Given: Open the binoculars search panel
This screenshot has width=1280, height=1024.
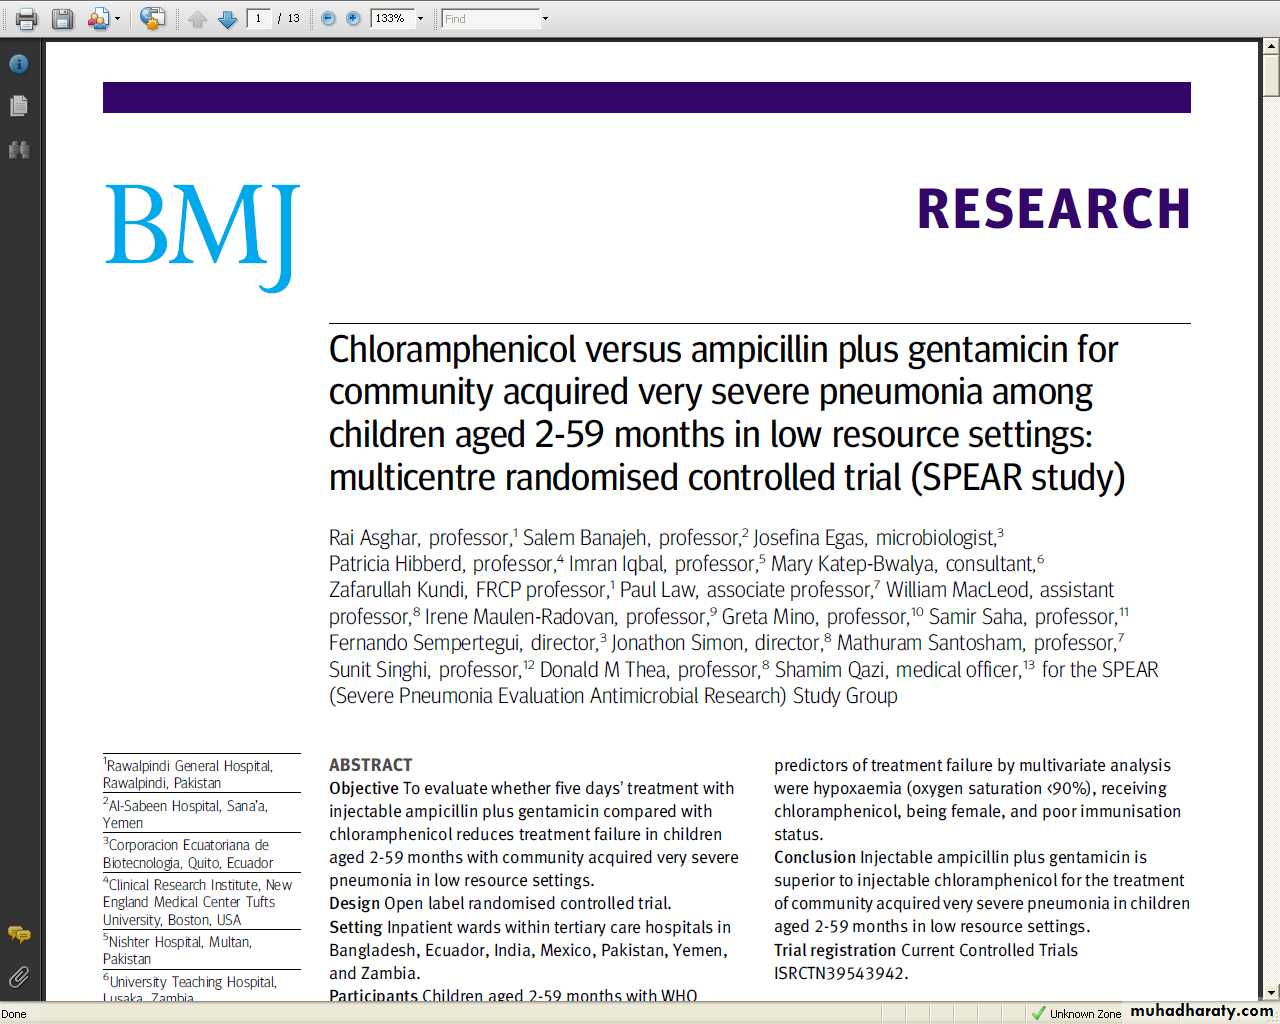Looking at the screenshot, I should 18,150.
